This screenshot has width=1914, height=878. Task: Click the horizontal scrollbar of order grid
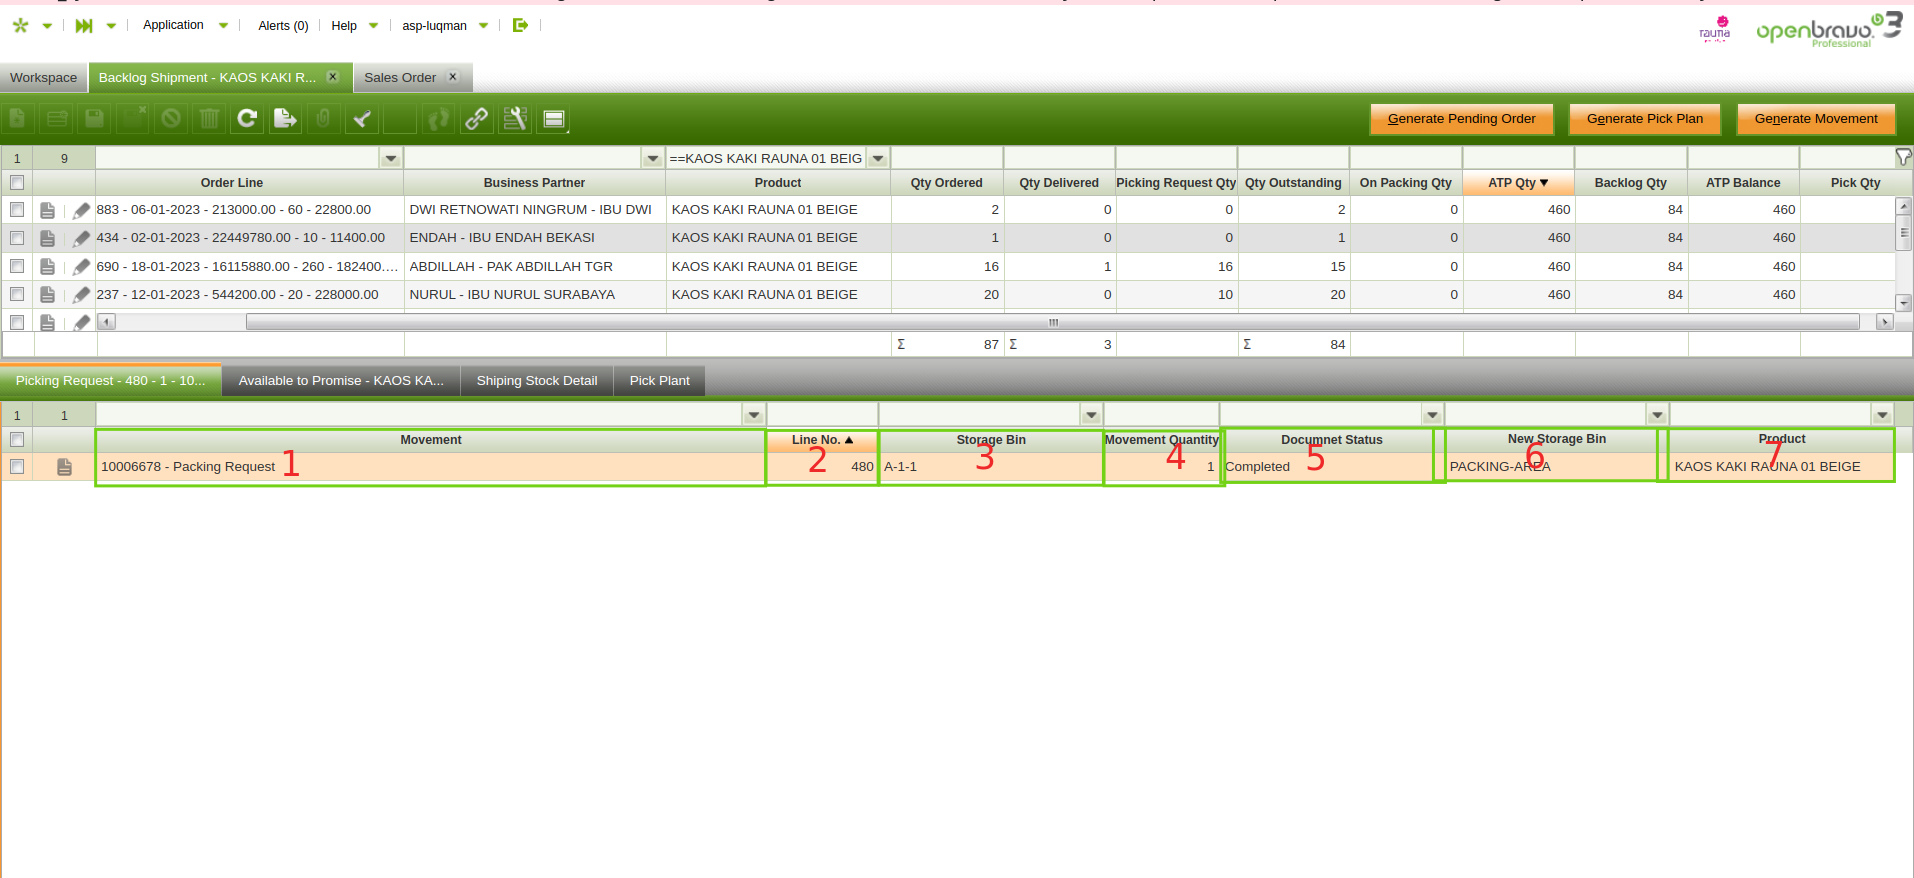click(x=1052, y=322)
